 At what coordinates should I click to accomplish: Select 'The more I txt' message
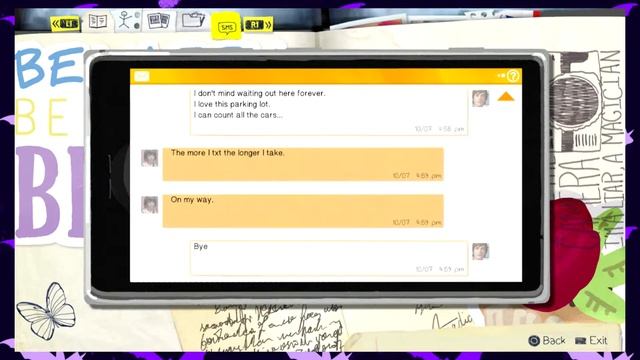click(303, 164)
